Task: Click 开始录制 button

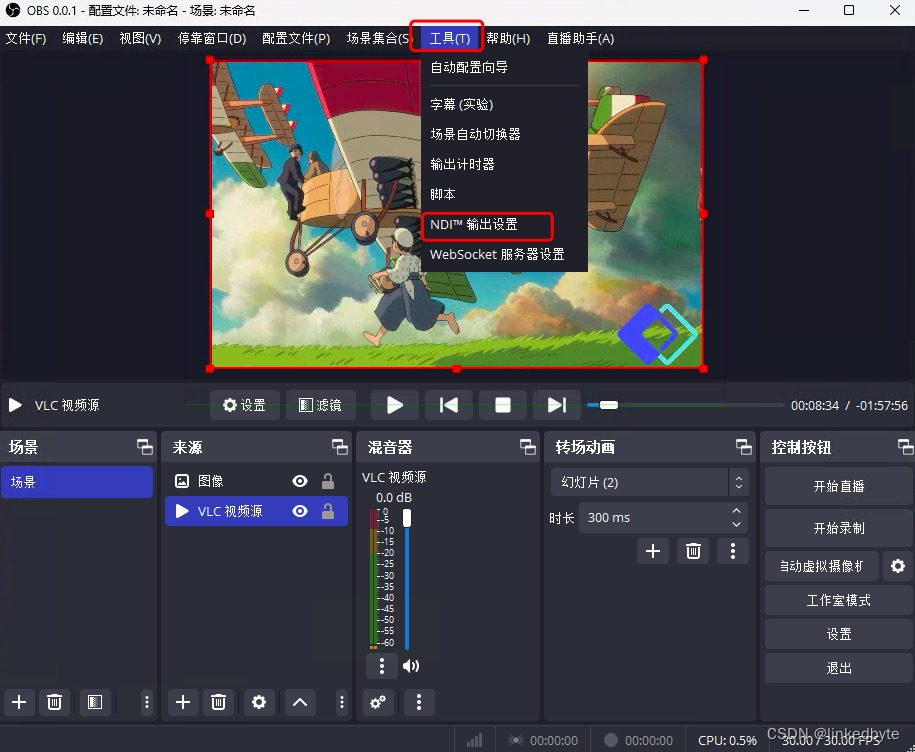Action: click(x=839, y=529)
